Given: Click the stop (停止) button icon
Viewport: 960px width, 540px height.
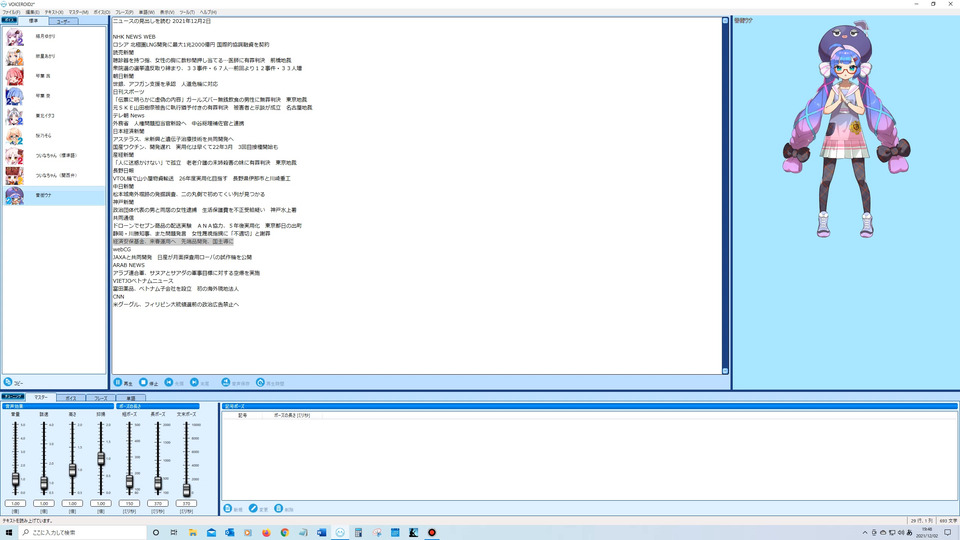Looking at the screenshot, I should point(143,383).
